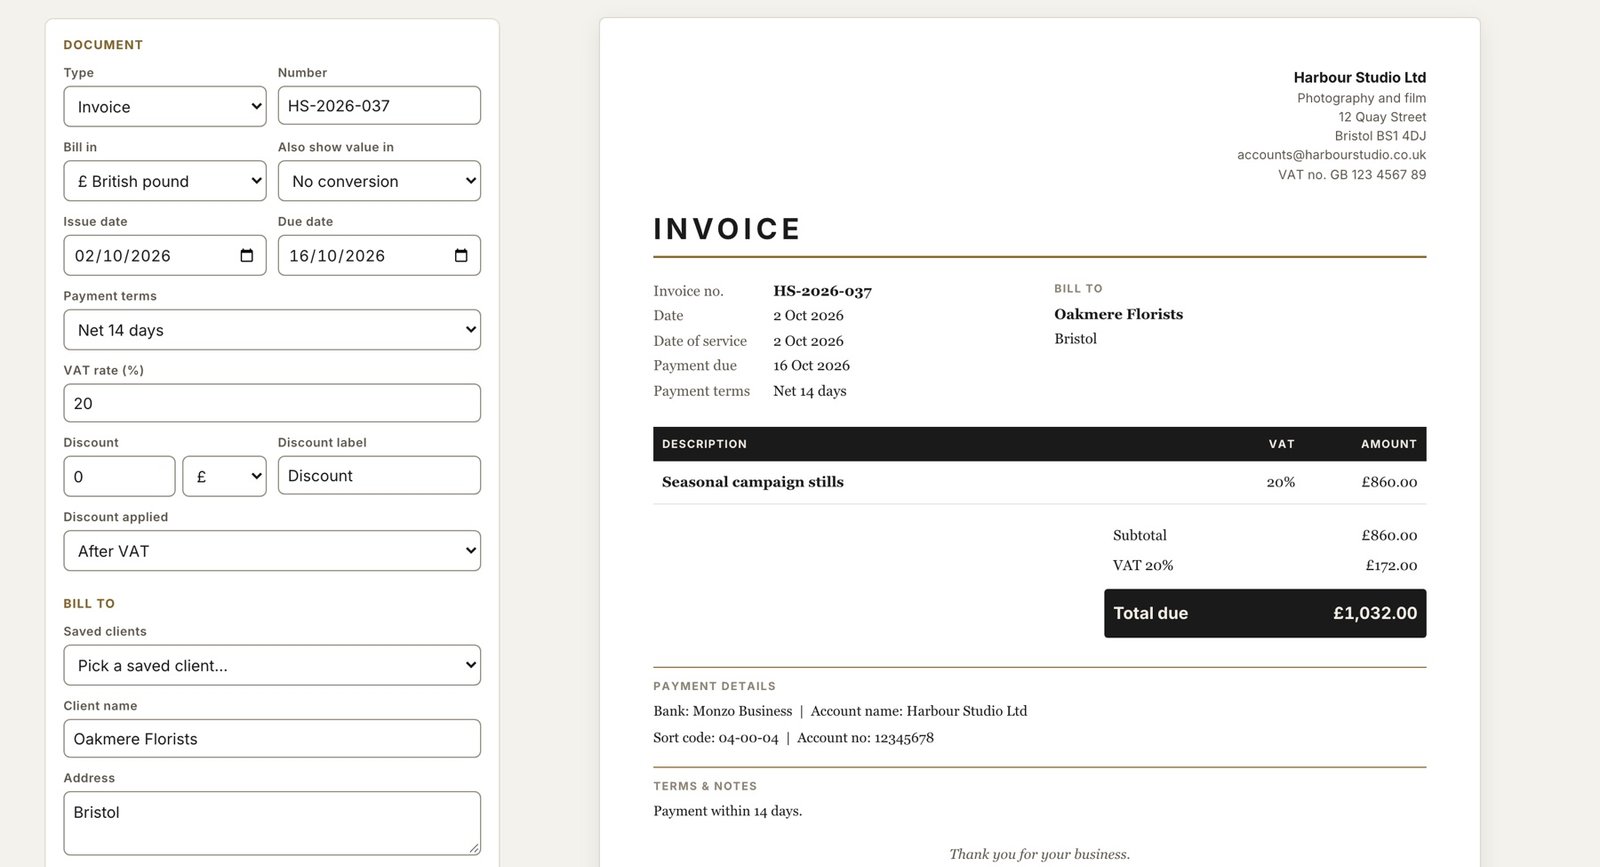Click the Discount label field
1600x867 pixels.
[379, 476]
